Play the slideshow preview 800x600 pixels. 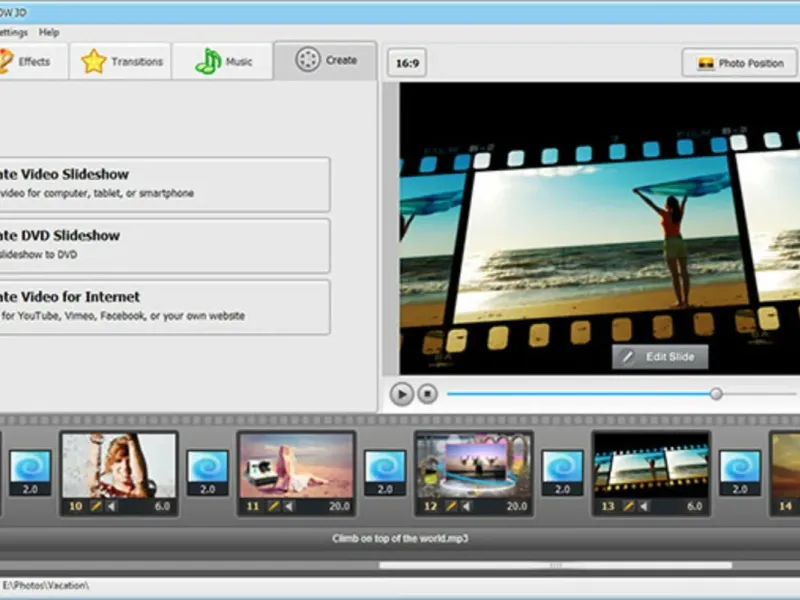[x=402, y=394]
